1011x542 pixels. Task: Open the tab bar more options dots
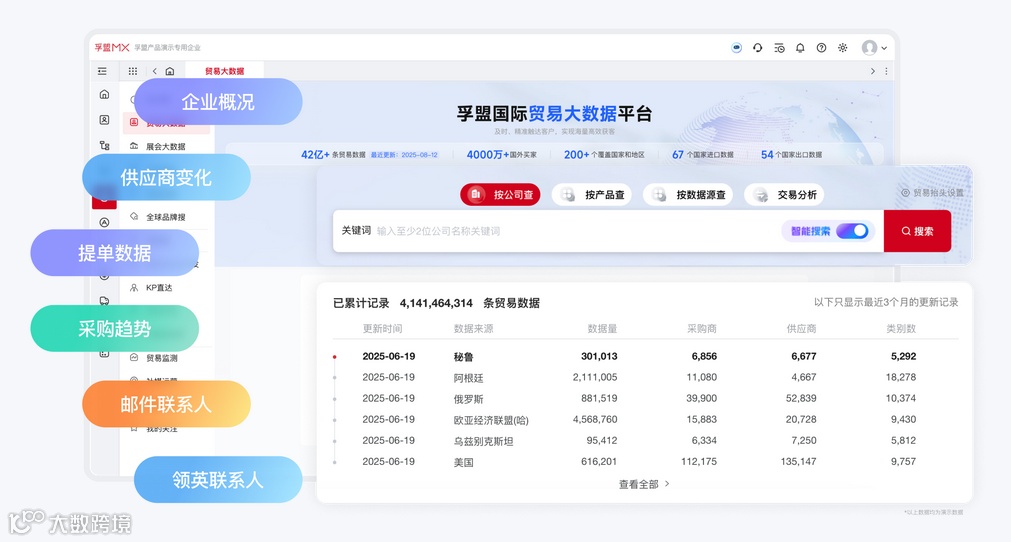click(887, 71)
